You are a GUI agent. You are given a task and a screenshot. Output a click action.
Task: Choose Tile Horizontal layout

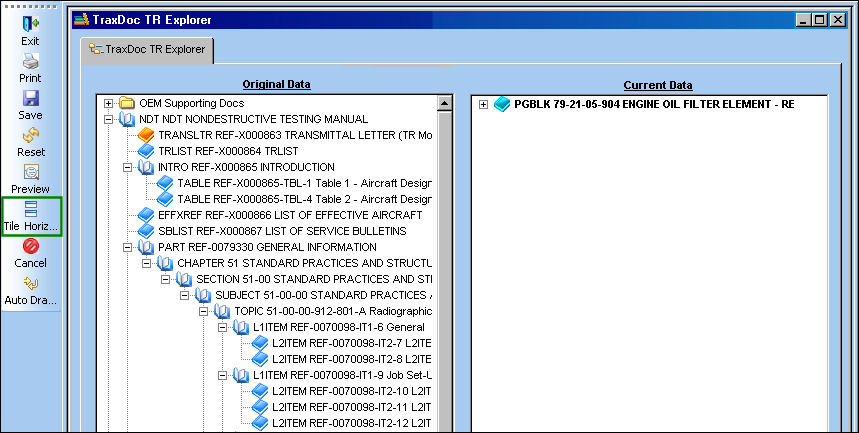(x=31, y=216)
